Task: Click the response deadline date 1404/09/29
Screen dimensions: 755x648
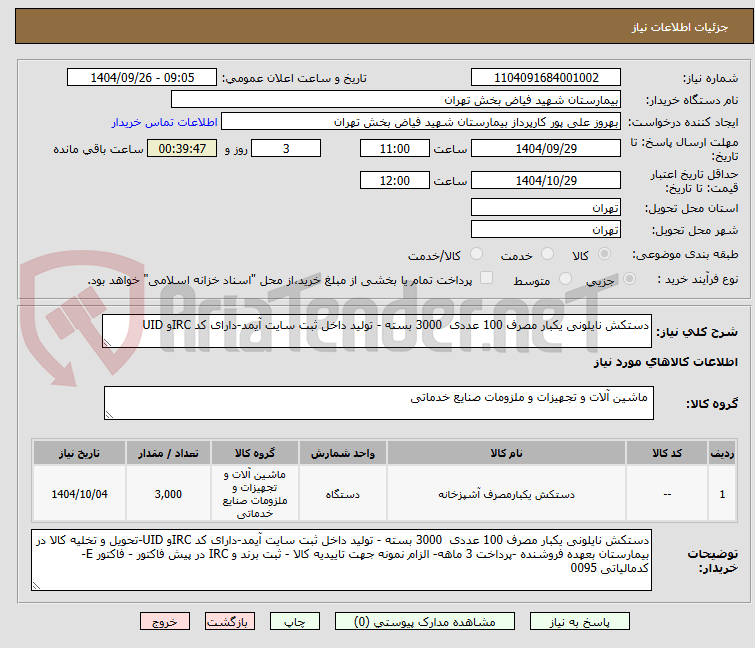Action: pyautogui.click(x=546, y=148)
